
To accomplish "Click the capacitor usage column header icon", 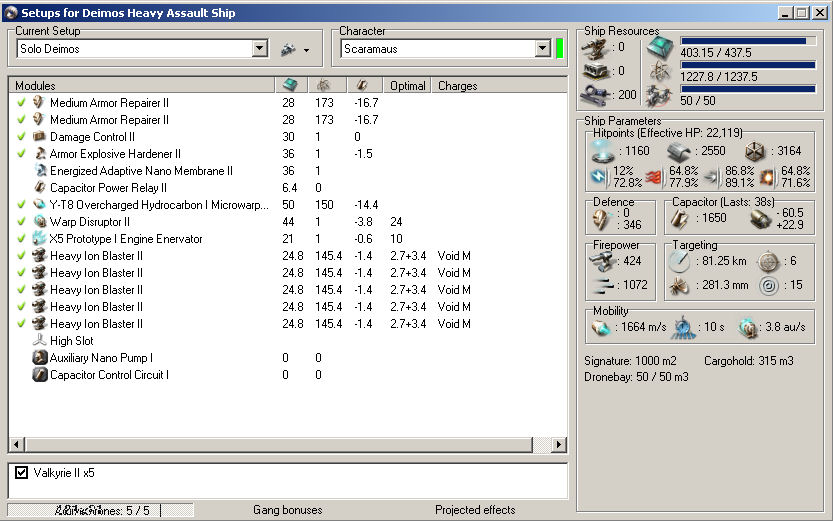I will coord(363,86).
